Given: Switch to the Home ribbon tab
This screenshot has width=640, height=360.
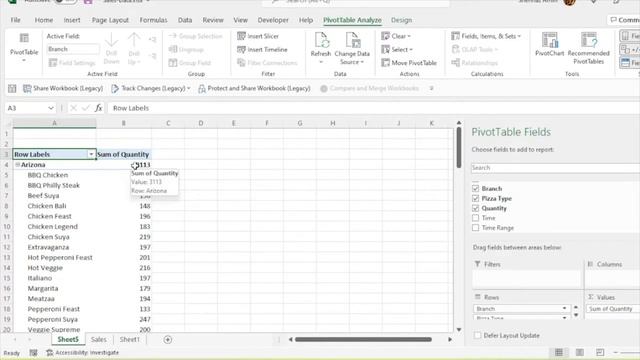Looking at the screenshot, I should pos(44,20).
